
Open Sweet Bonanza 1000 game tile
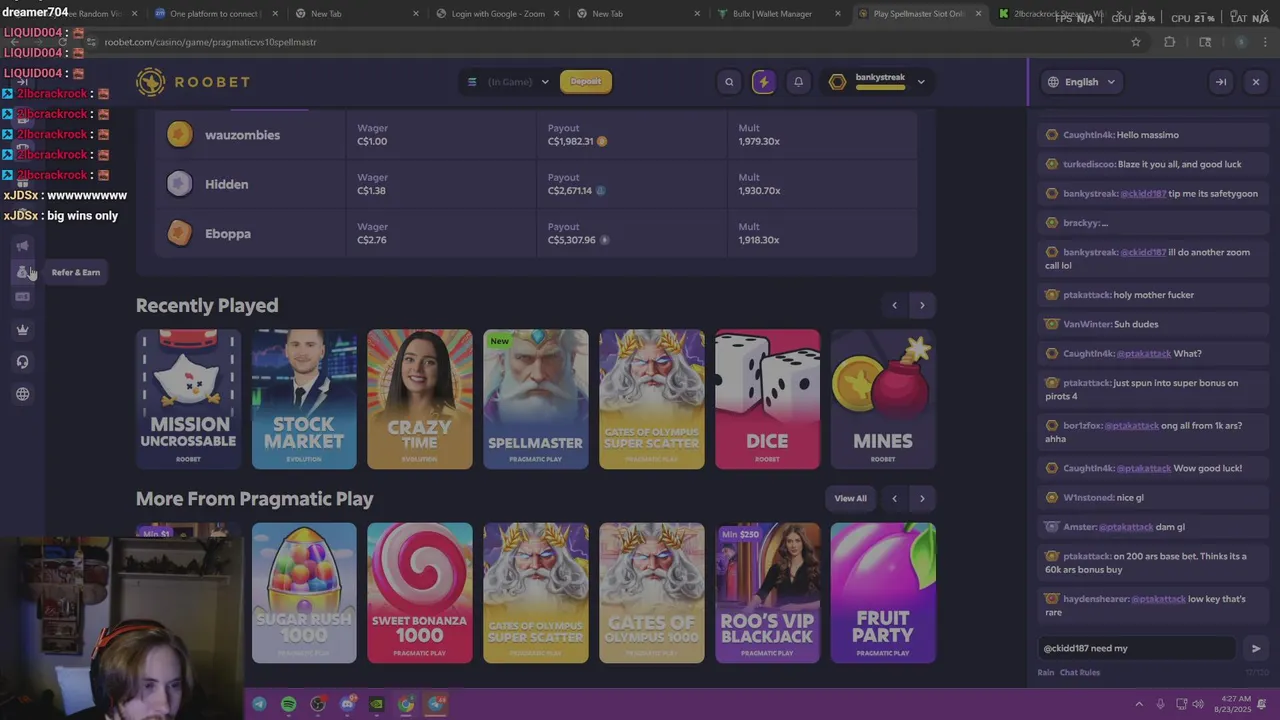coord(420,593)
